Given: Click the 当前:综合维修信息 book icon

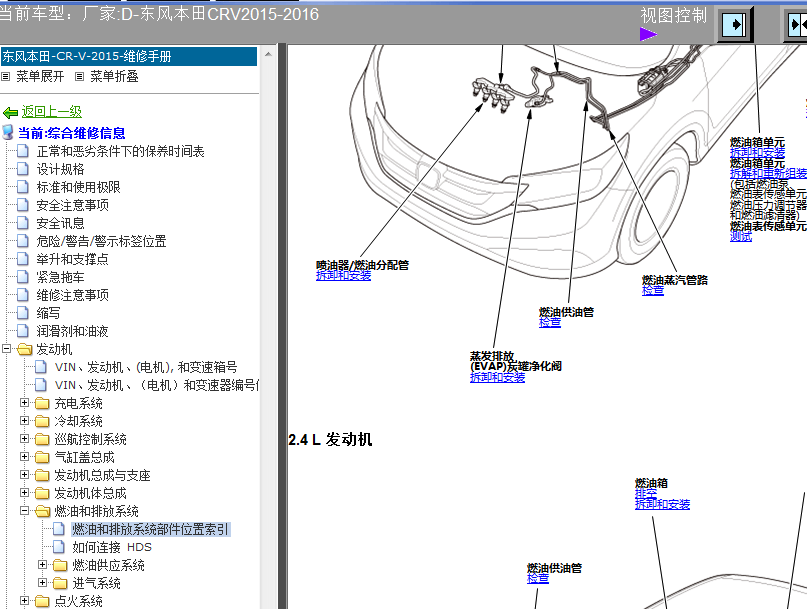Looking at the screenshot, I should tap(8, 133).
